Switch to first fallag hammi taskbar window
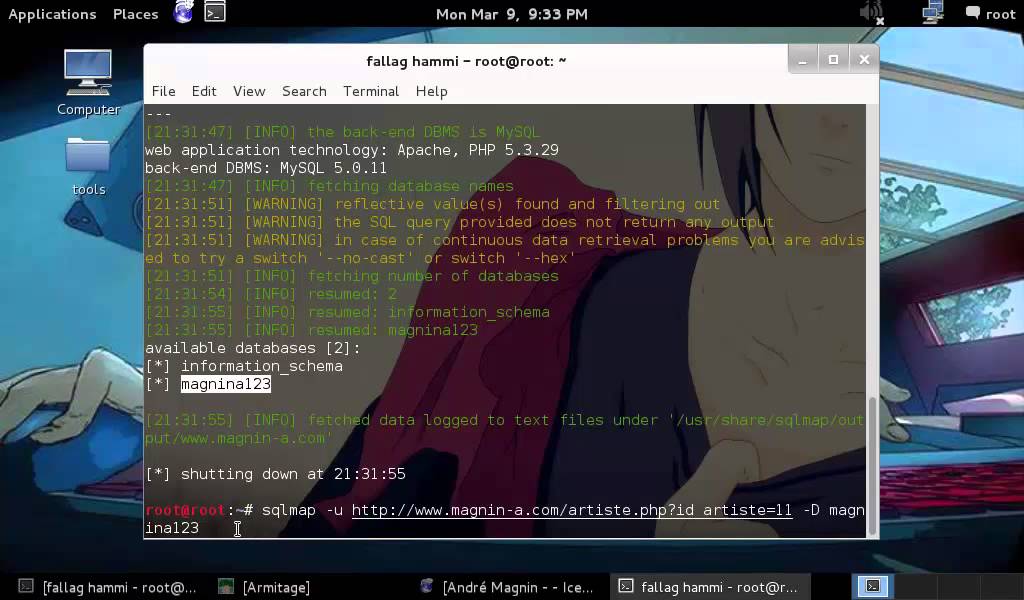The height and width of the screenshot is (600, 1024). (108, 587)
